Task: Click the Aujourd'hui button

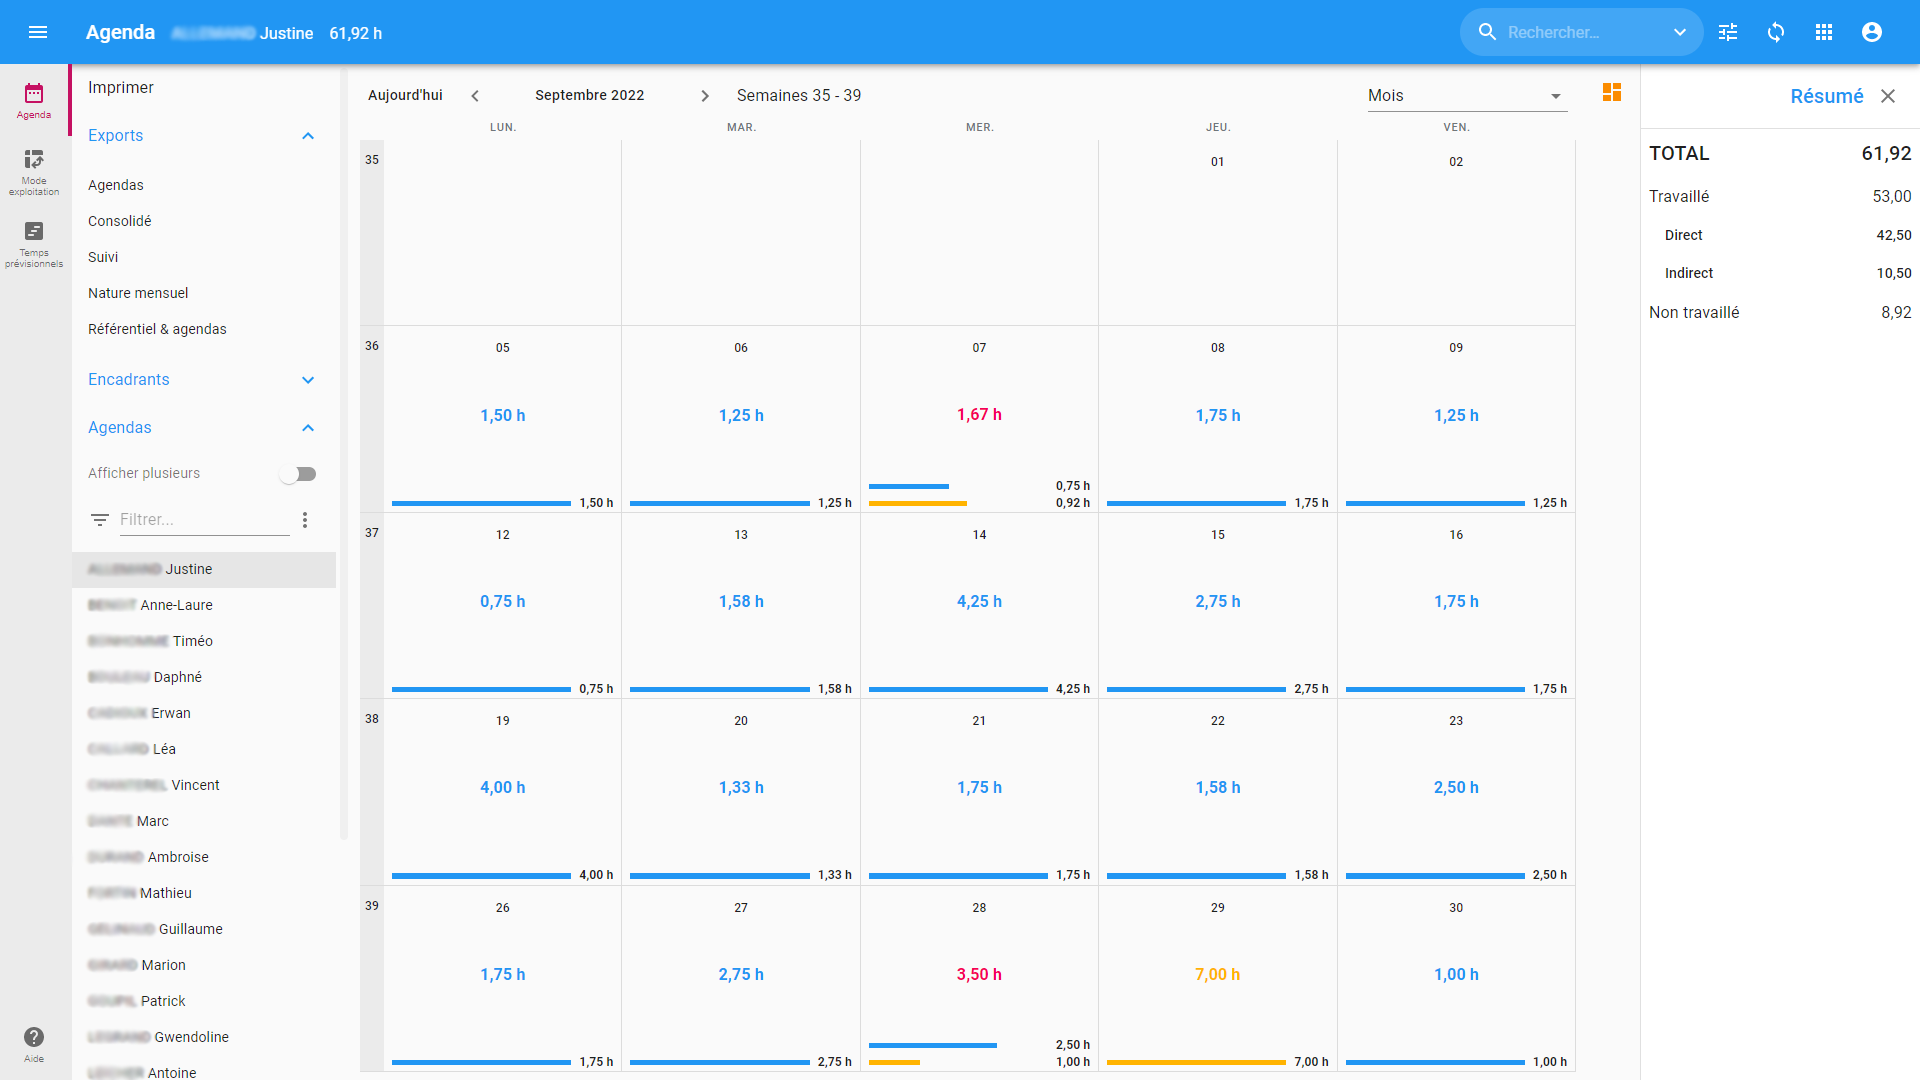Action: pyautogui.click(x=405, y=95)
